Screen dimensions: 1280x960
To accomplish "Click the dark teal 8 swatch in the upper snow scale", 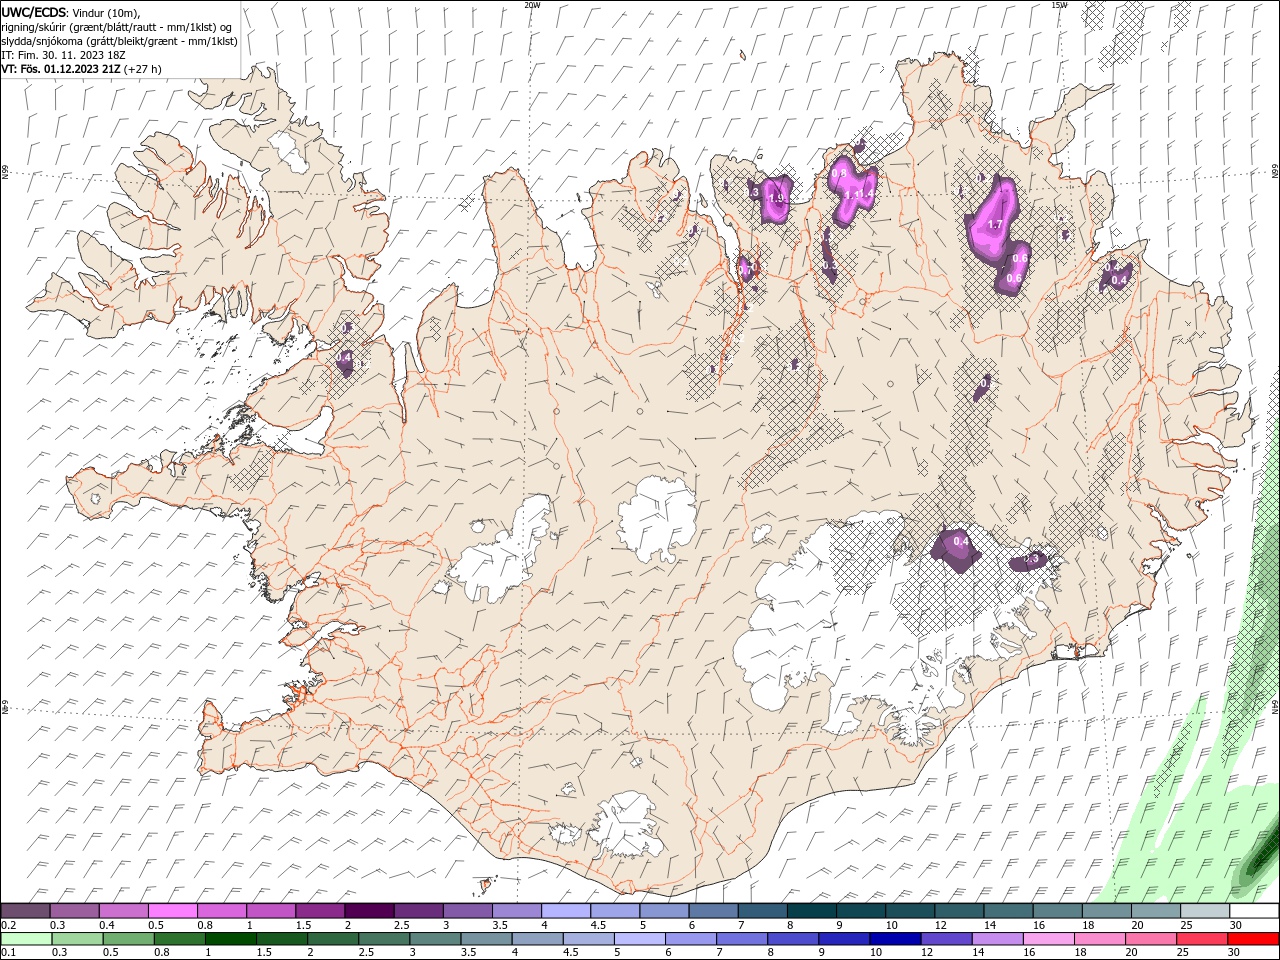I will 811,911.
